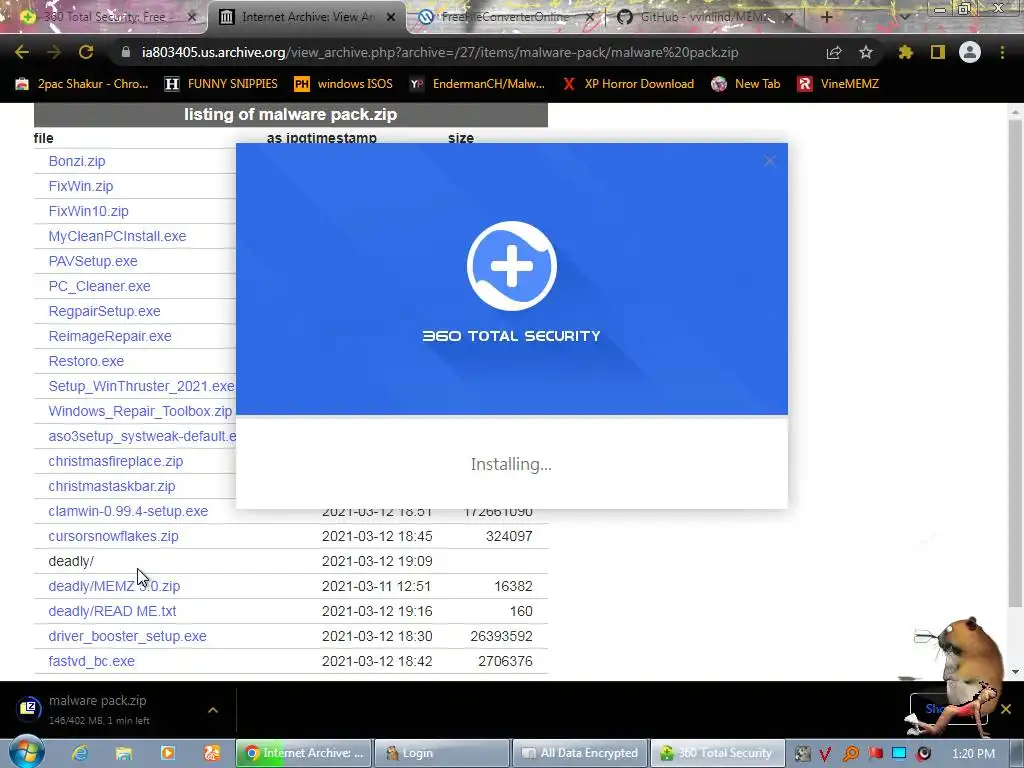Screen dimensions: 1024x768
Task: Switch to All Data Encrypted taskbar window
Action: [x=580, y=753]
